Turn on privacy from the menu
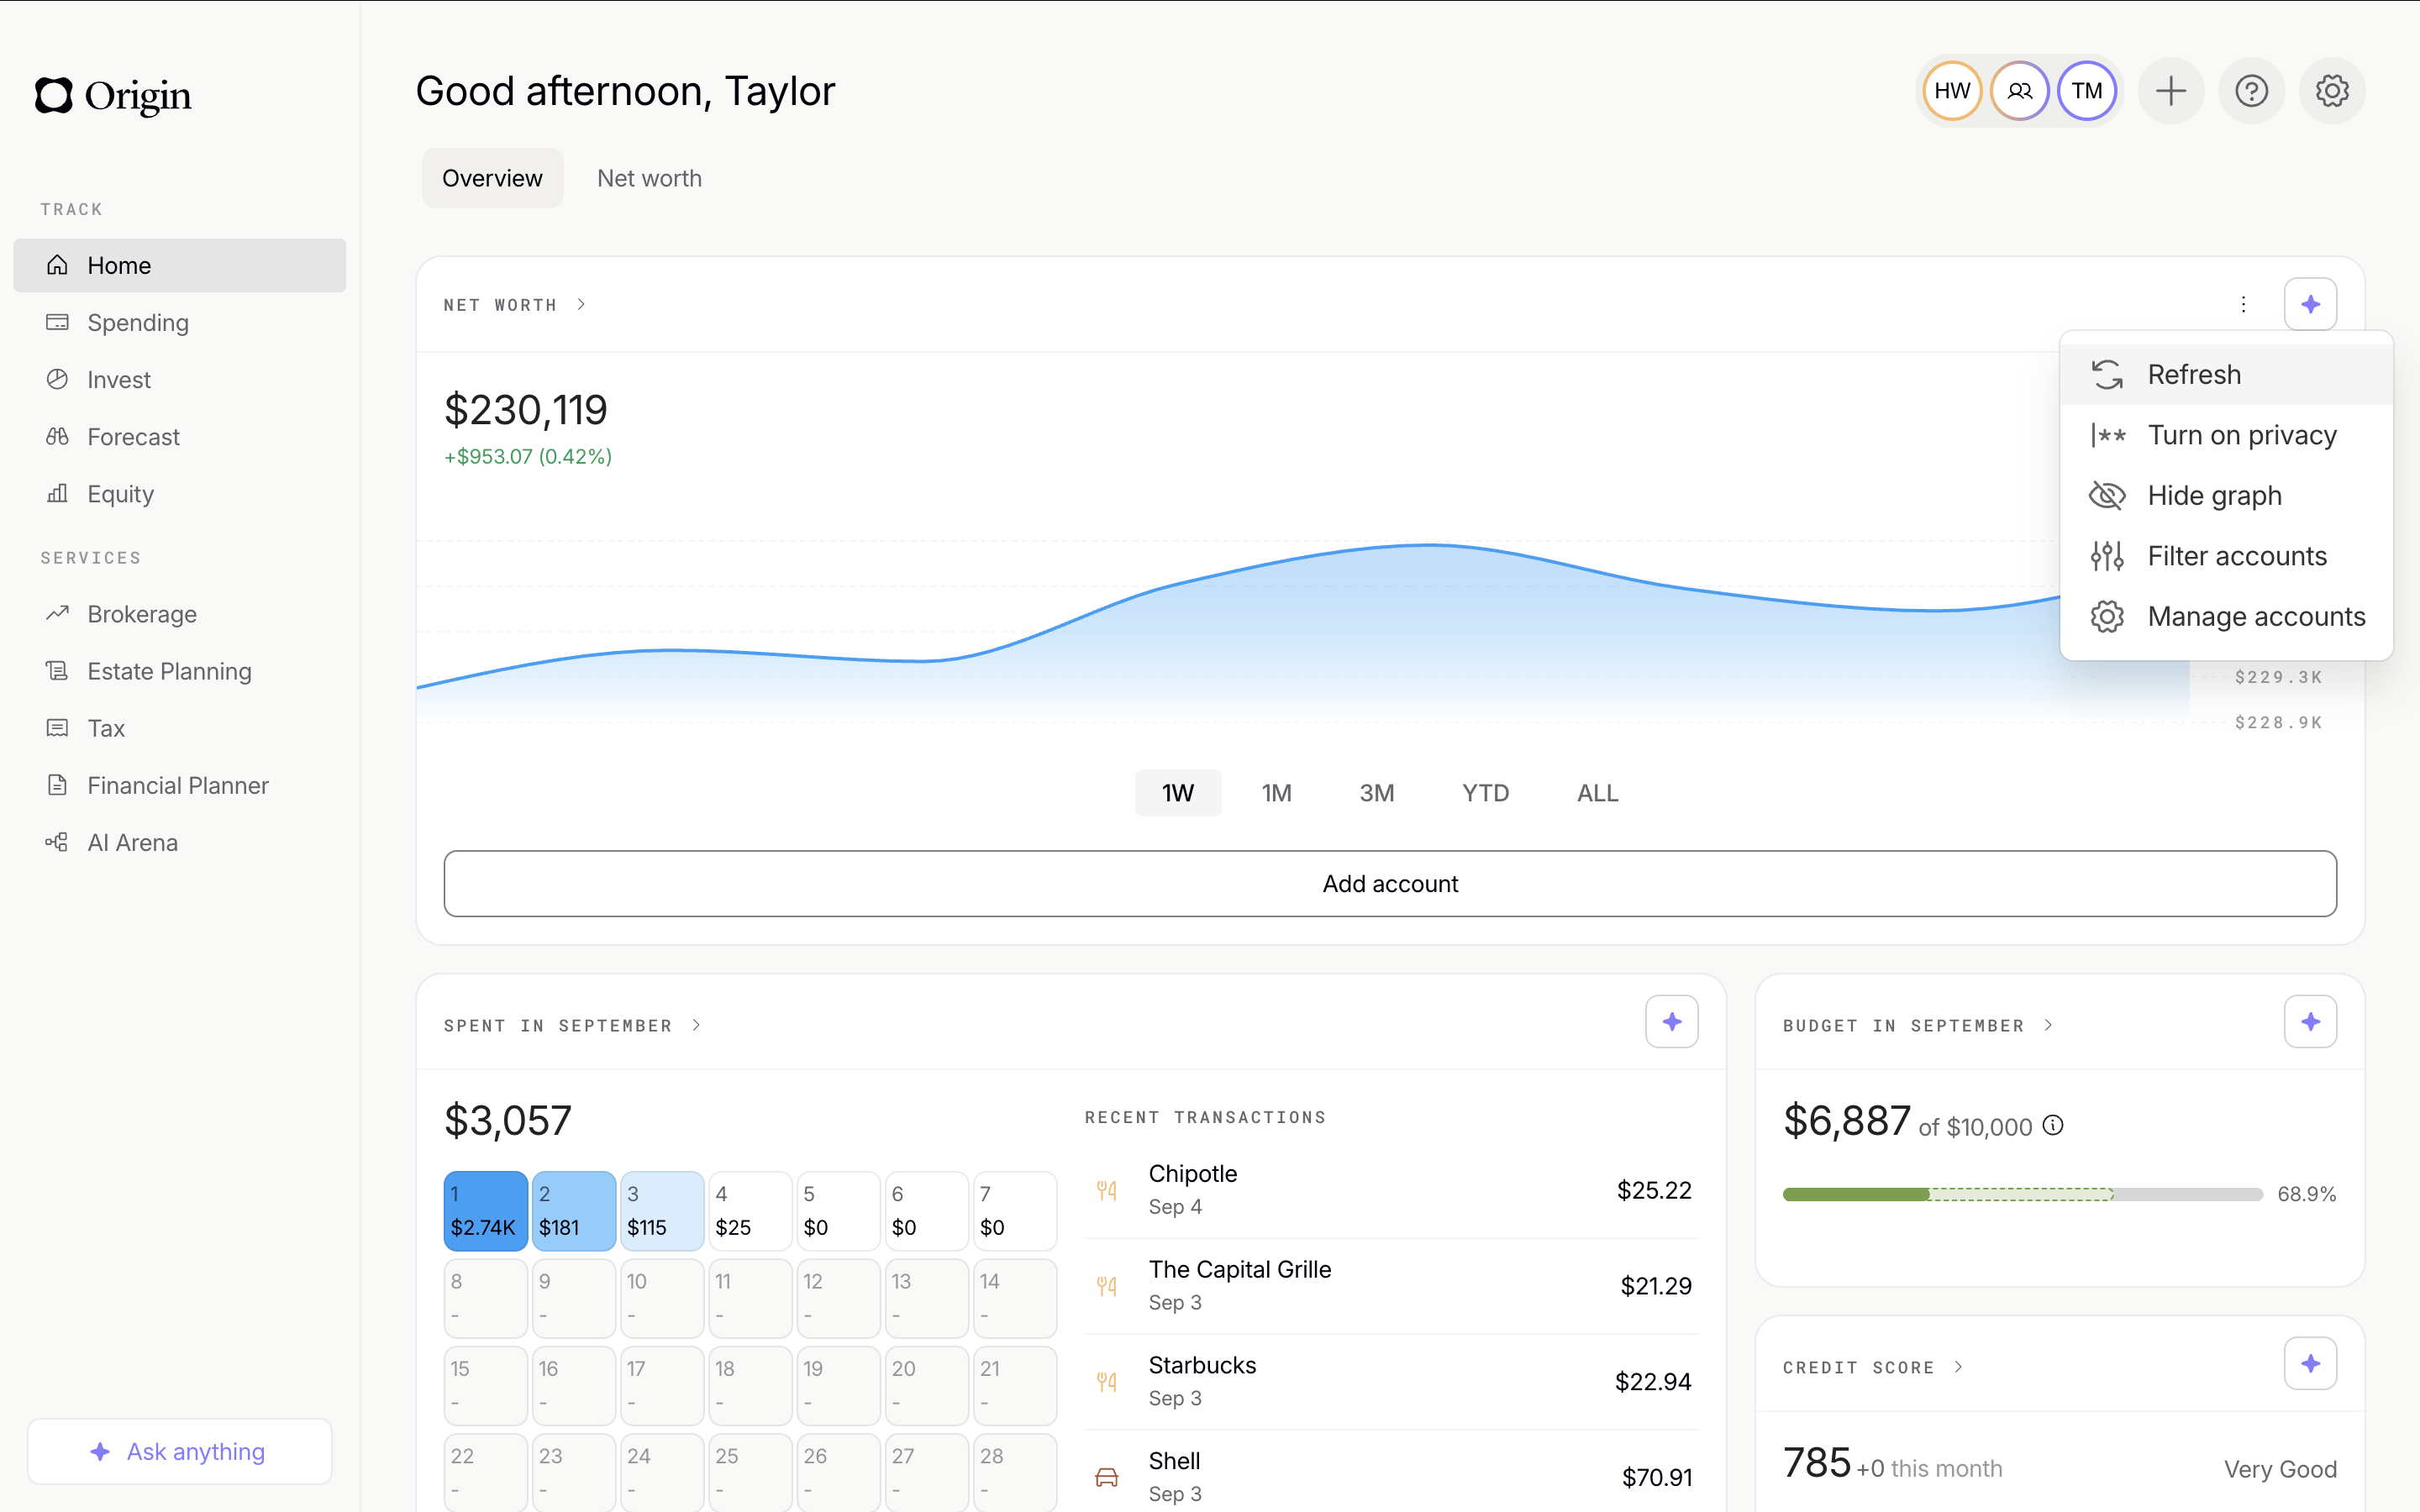Screen dimensions: 2420x1512 [2241, 435]
